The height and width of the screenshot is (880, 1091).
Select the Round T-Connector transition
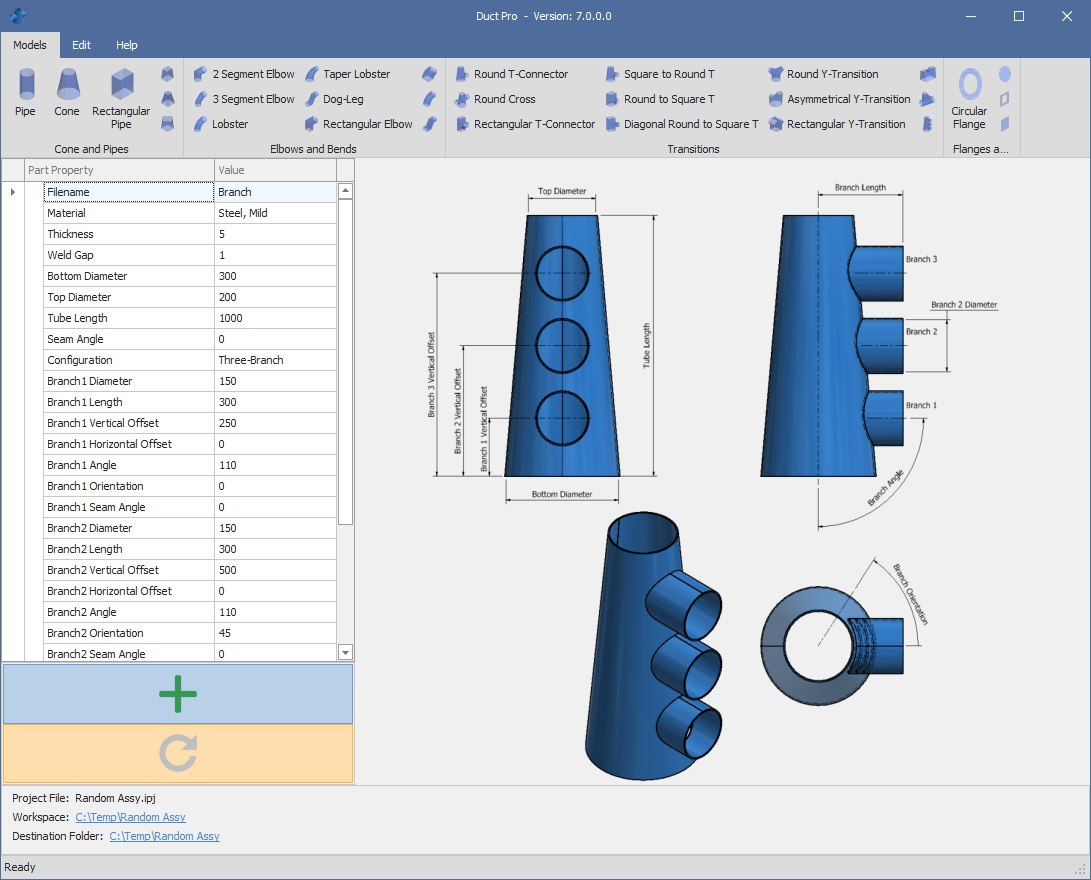point(512,74)
